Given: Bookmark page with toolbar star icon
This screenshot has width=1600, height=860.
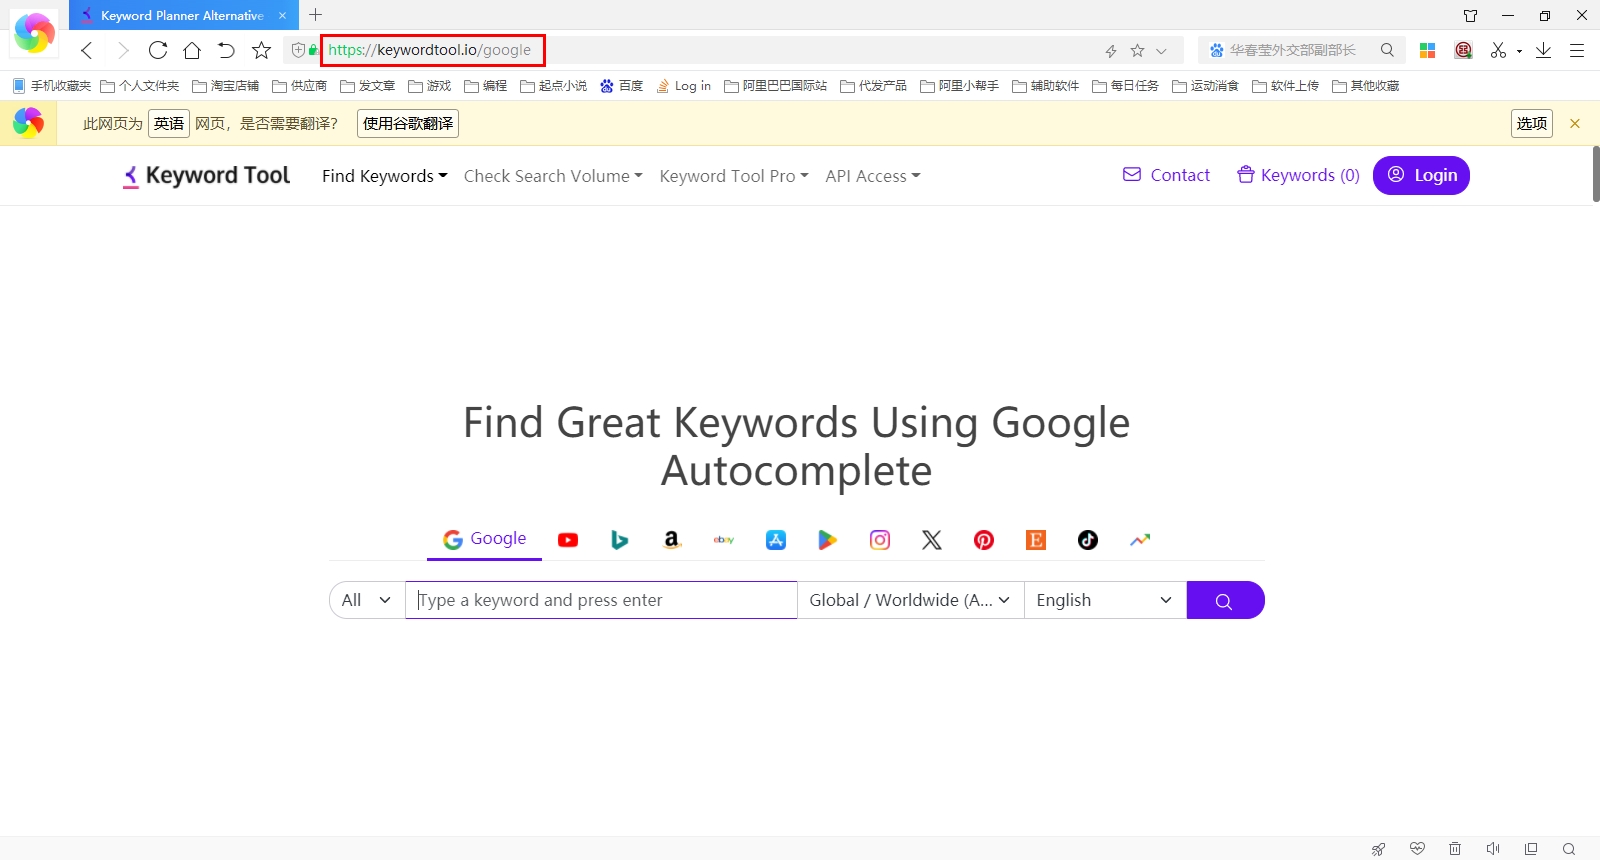Looking at the screenshot, I should click(x=261, y=50).
